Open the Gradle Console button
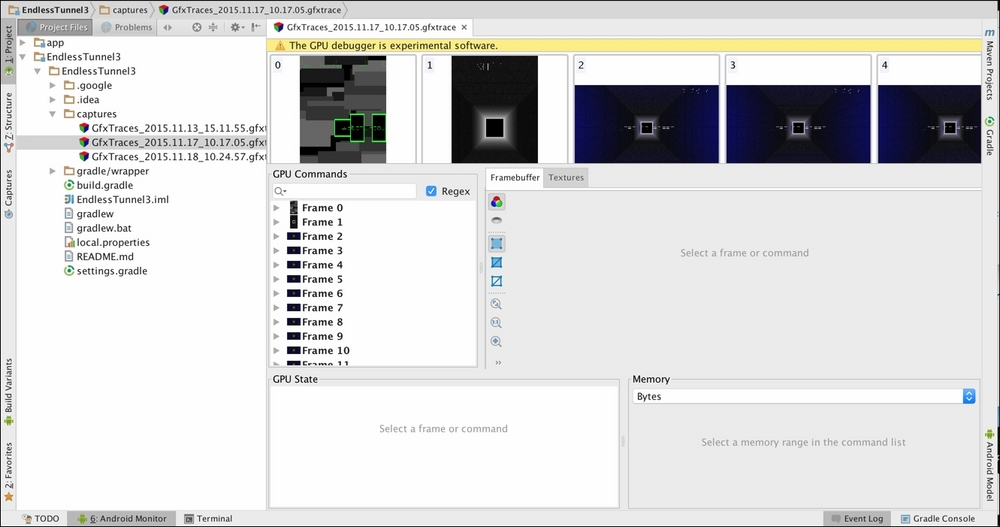Image resolution: width=1000 pixels, height=527 pixels. [x=938, y=519]
